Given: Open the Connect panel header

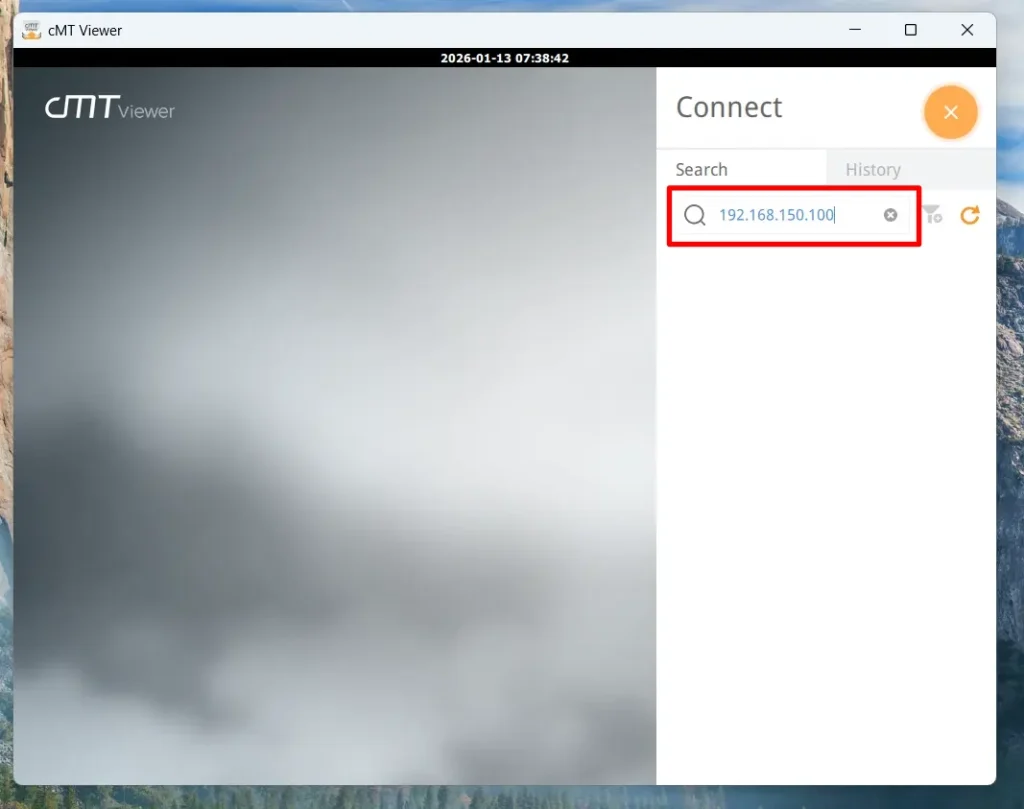Looking at the screenshot, I should [x=729, y=107].
